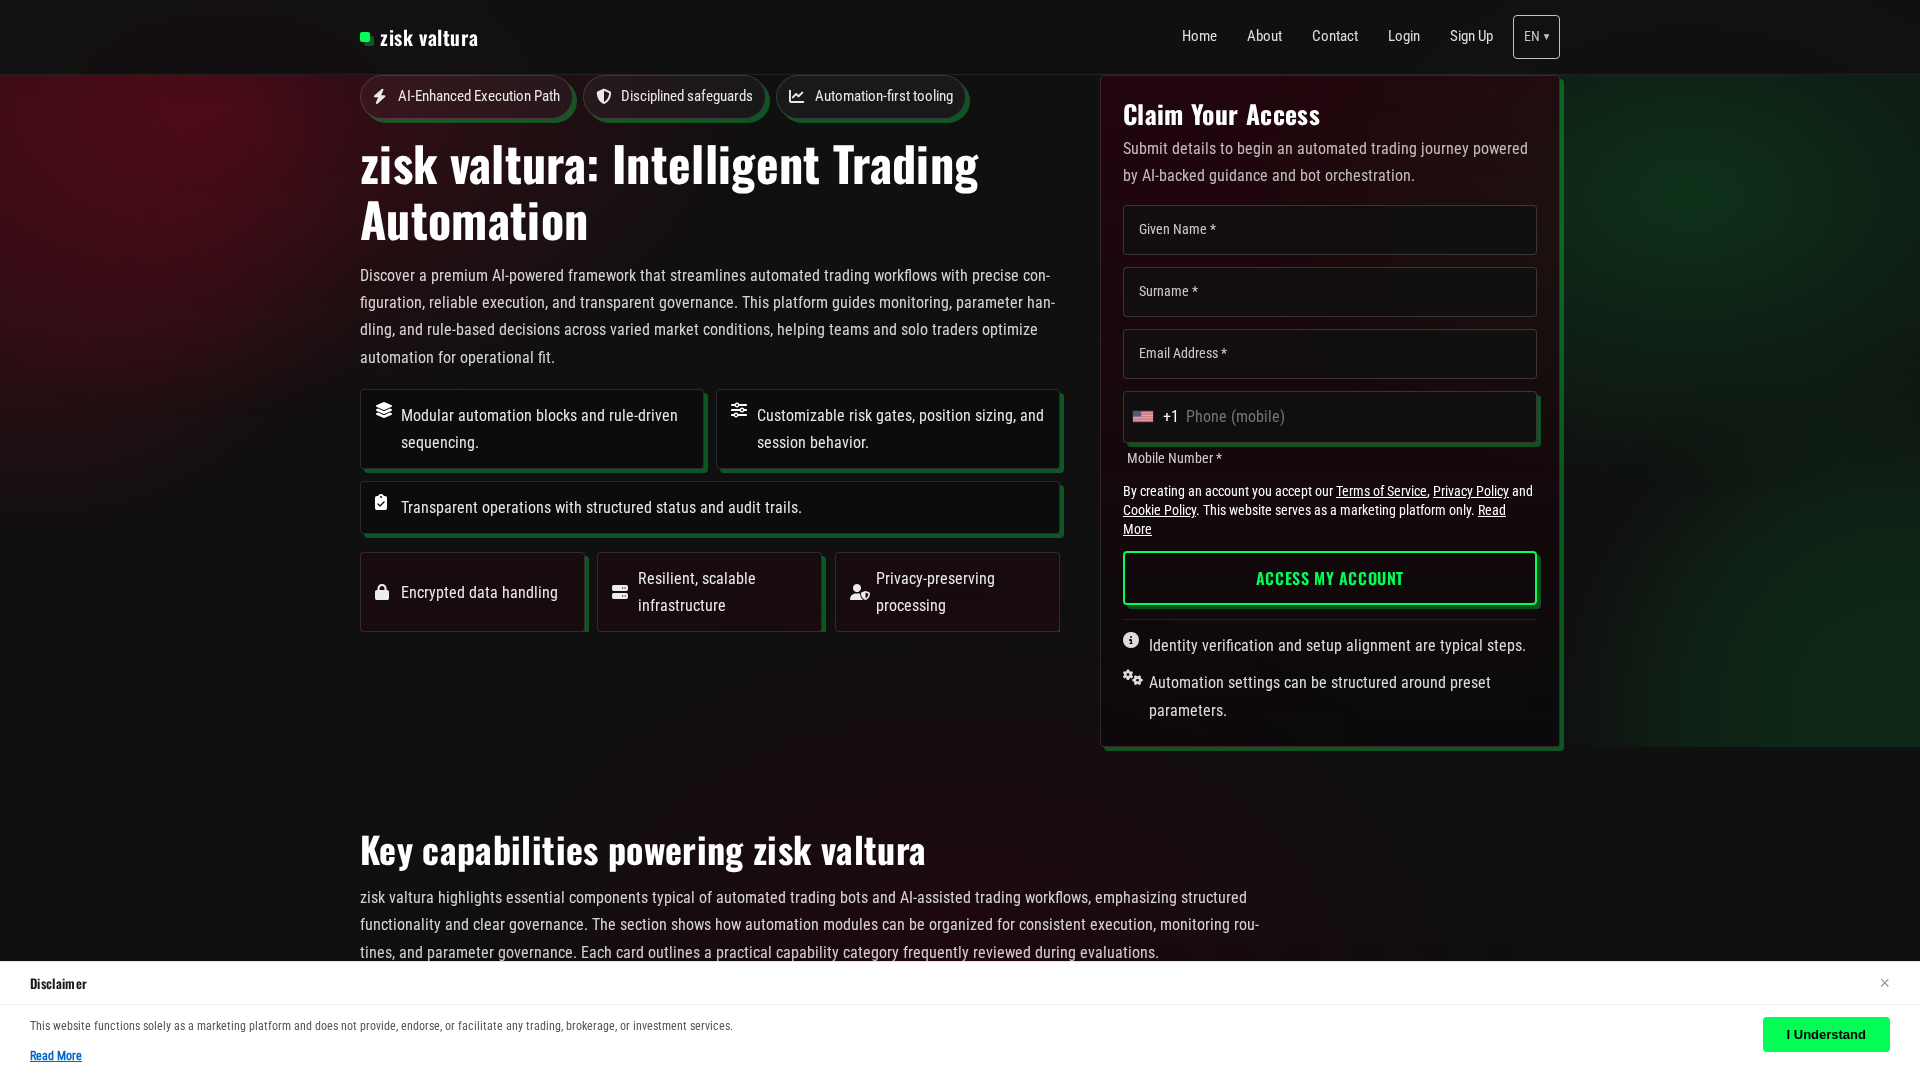Click the layers icon beside Modular automation blocks
Screen dimensions: 1920x1080
pos(384,410)
